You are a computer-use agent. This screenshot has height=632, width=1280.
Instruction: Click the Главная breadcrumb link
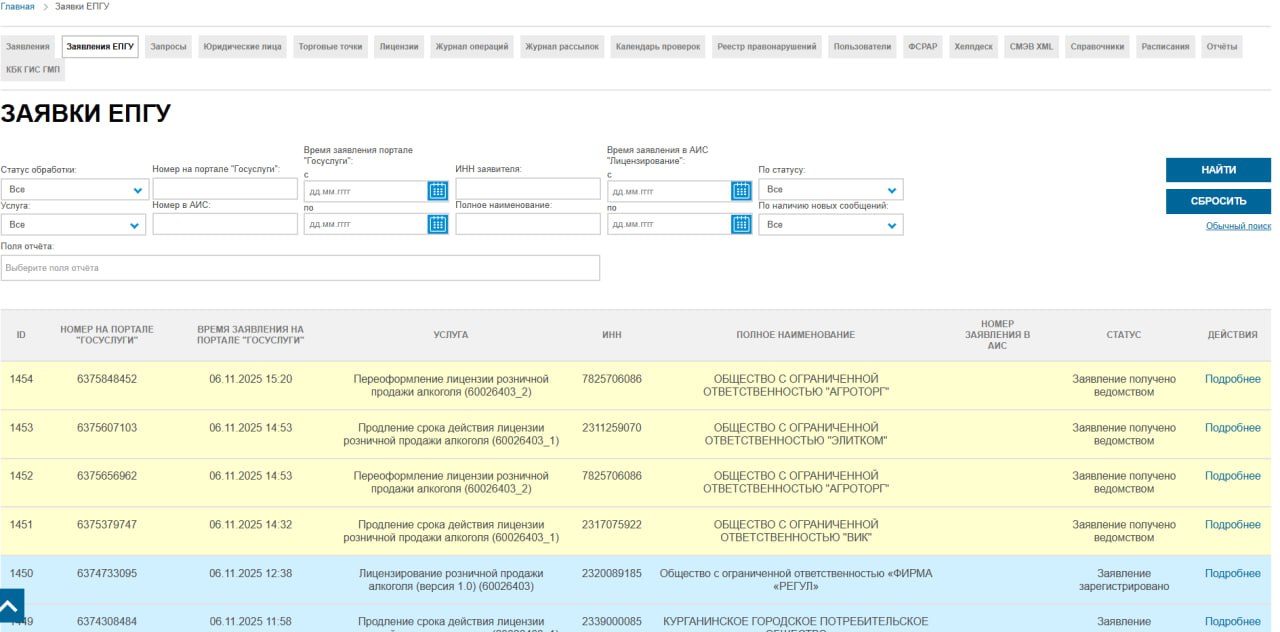point(17,7)
